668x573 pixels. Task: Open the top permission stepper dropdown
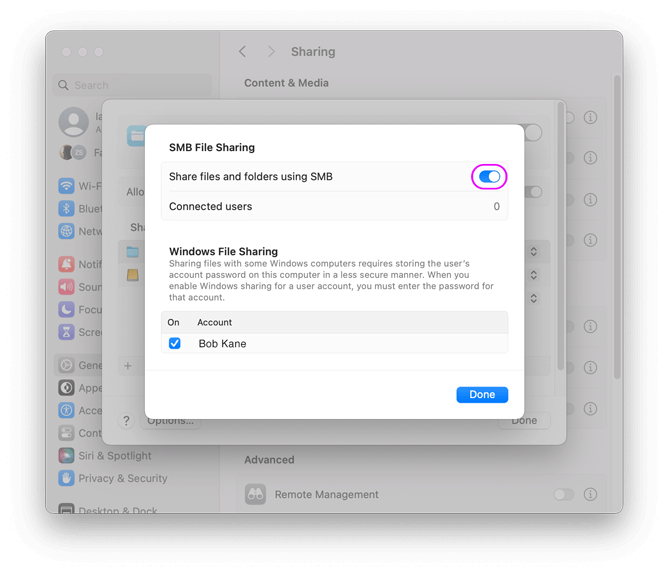(x=534, y=251)
